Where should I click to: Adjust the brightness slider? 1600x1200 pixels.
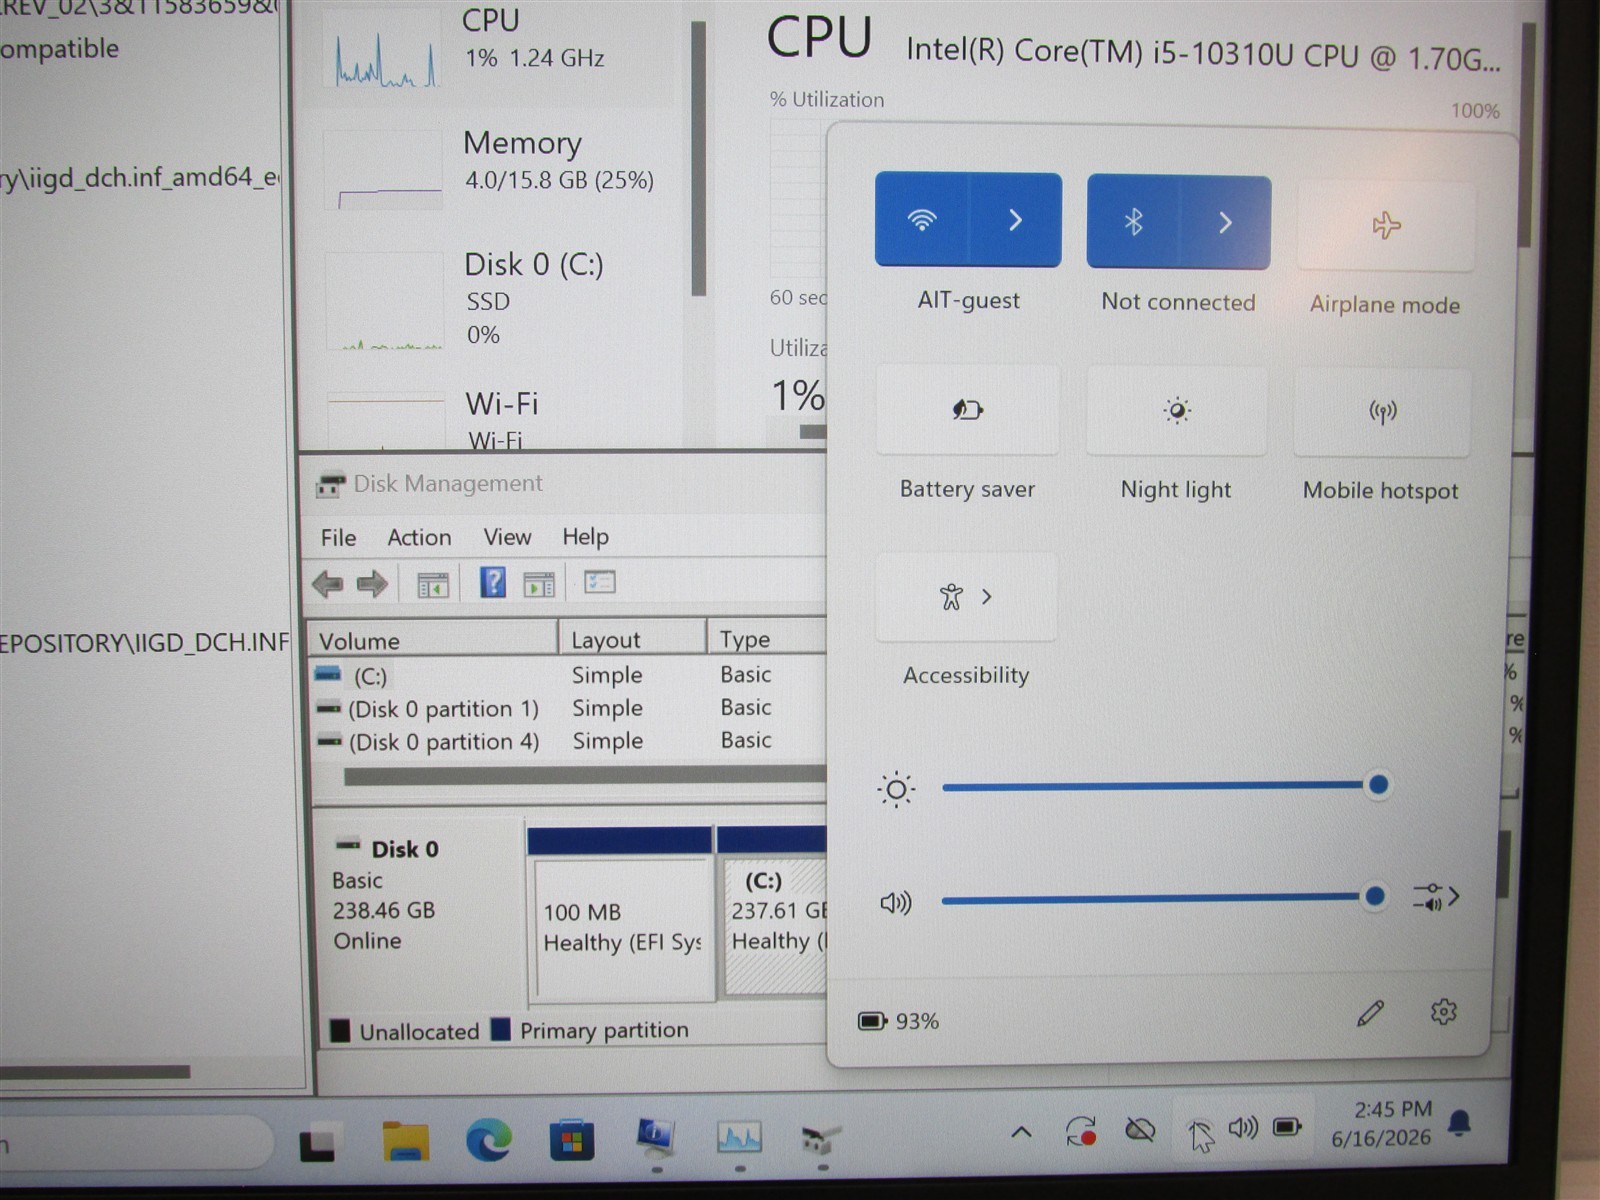tap(1160, 787)
